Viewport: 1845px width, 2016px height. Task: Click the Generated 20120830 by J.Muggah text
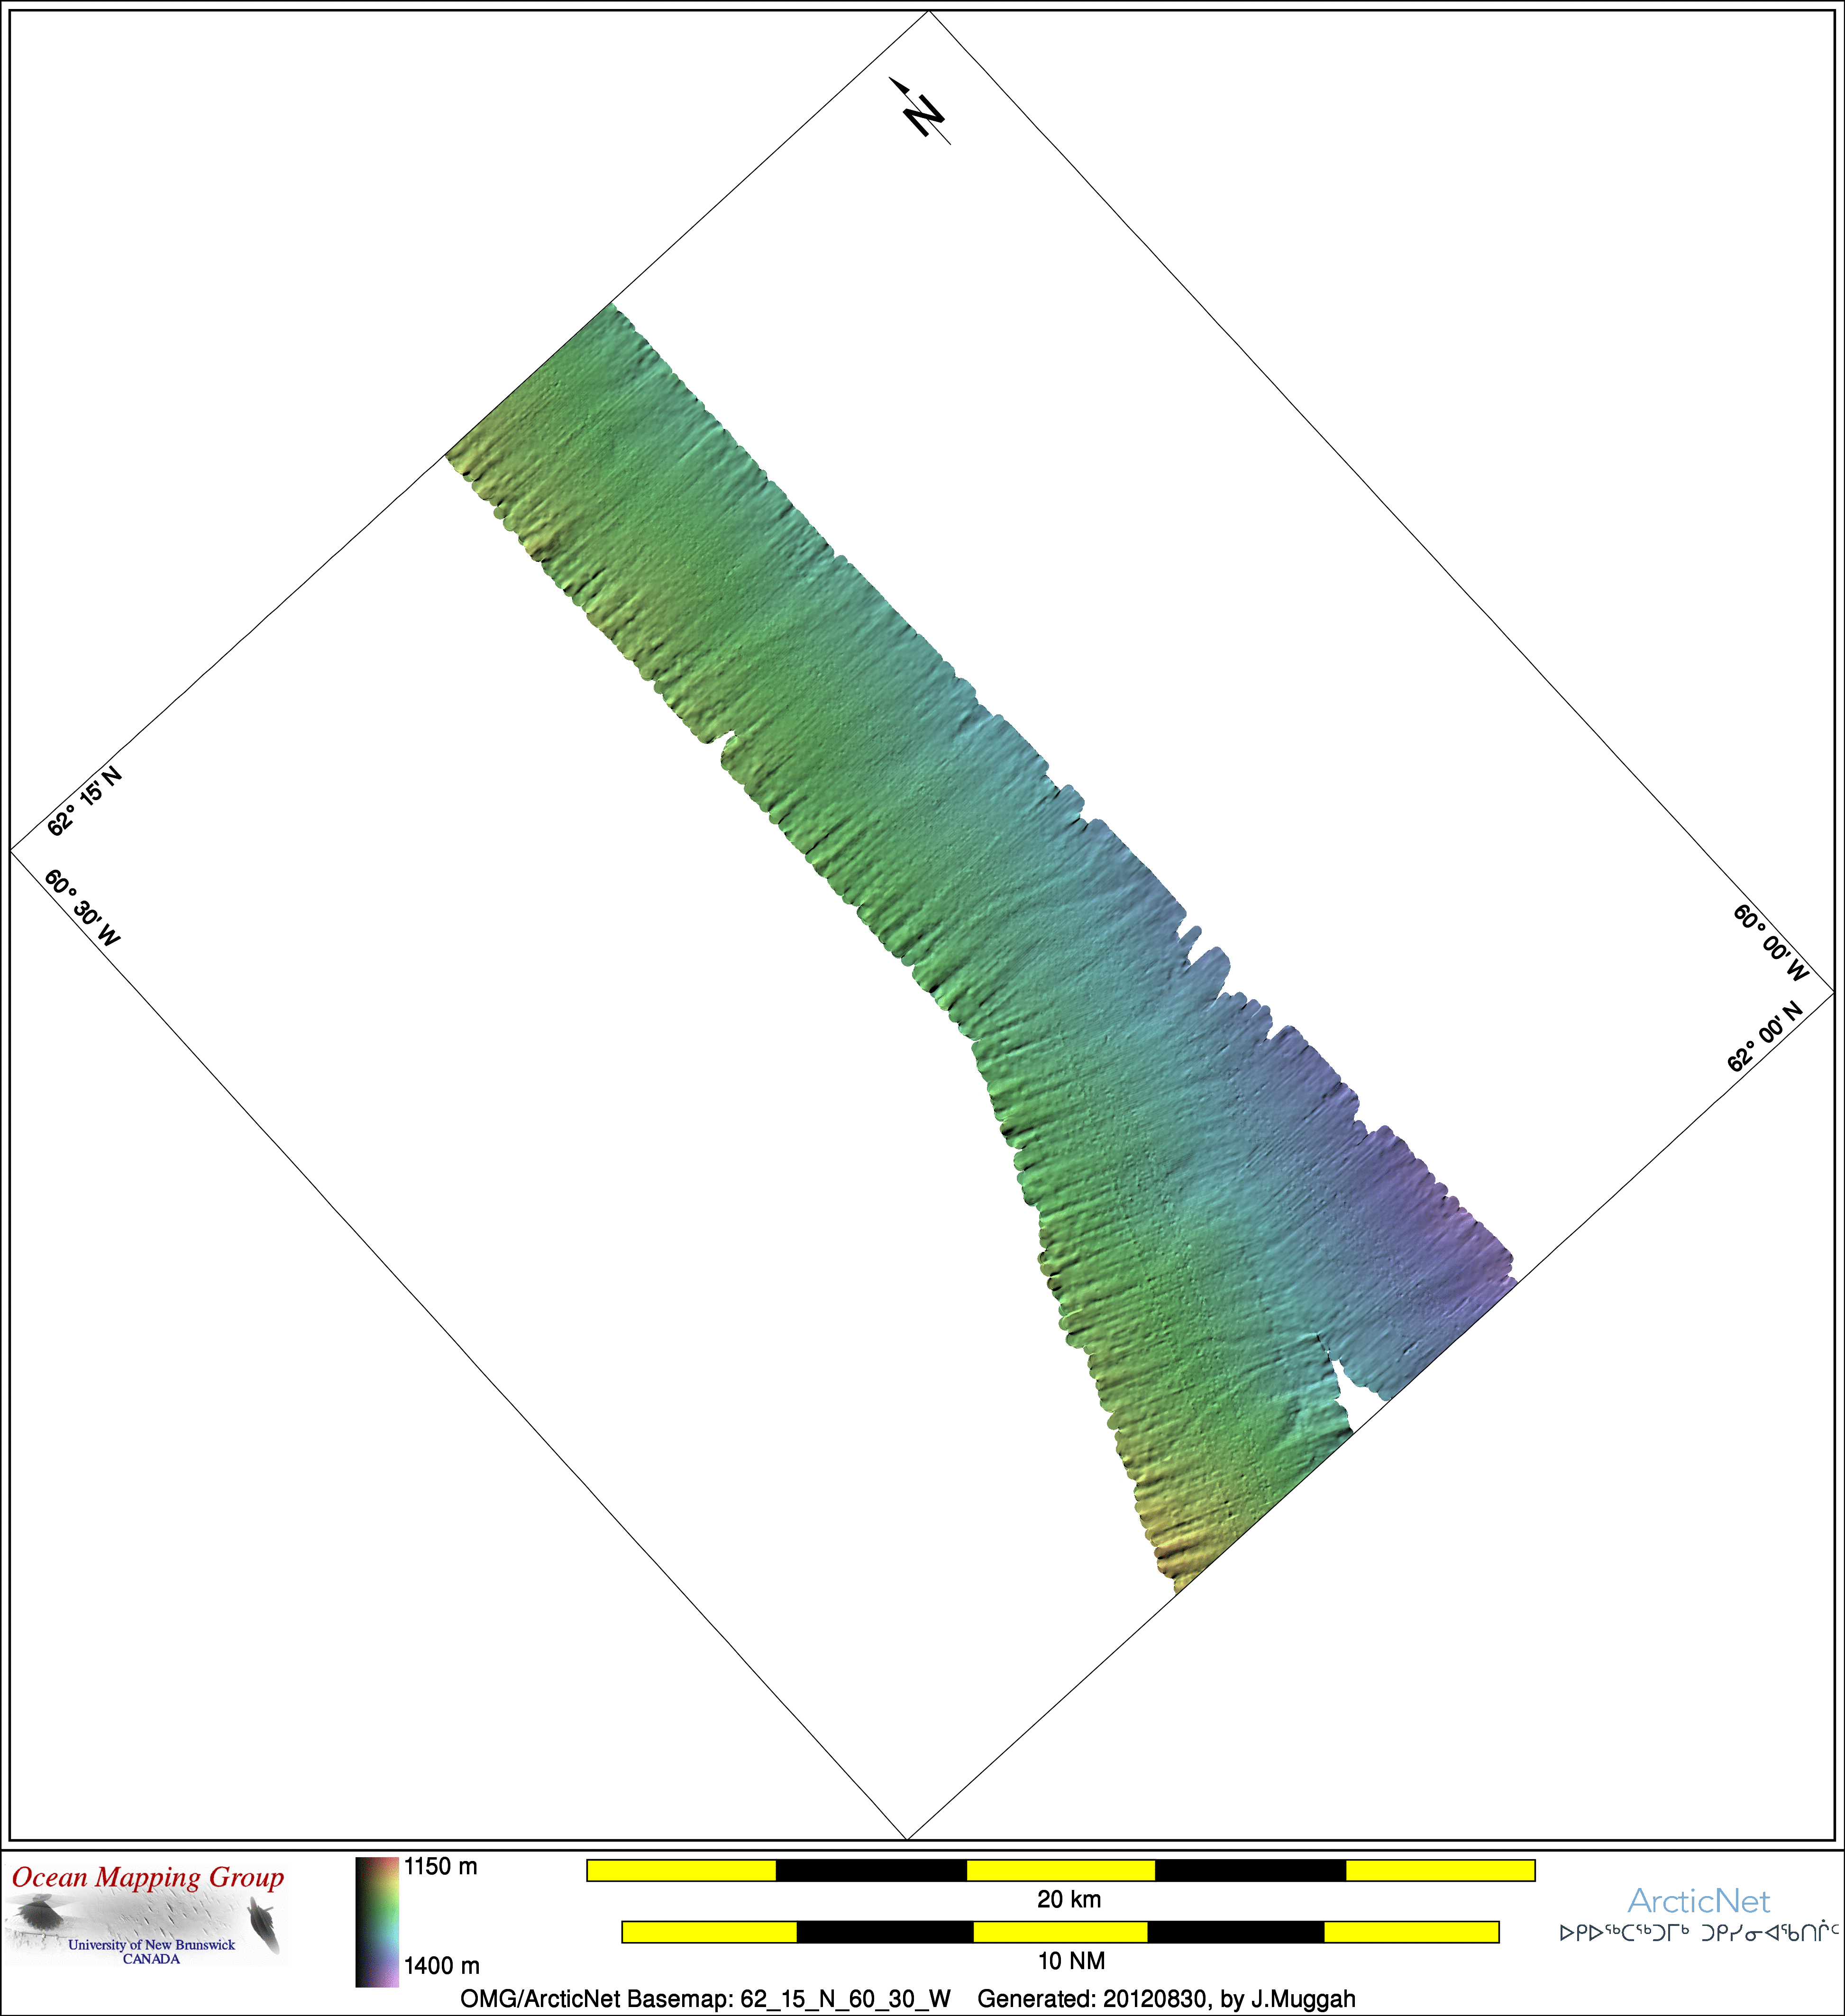click(x=1166, y=1999)
